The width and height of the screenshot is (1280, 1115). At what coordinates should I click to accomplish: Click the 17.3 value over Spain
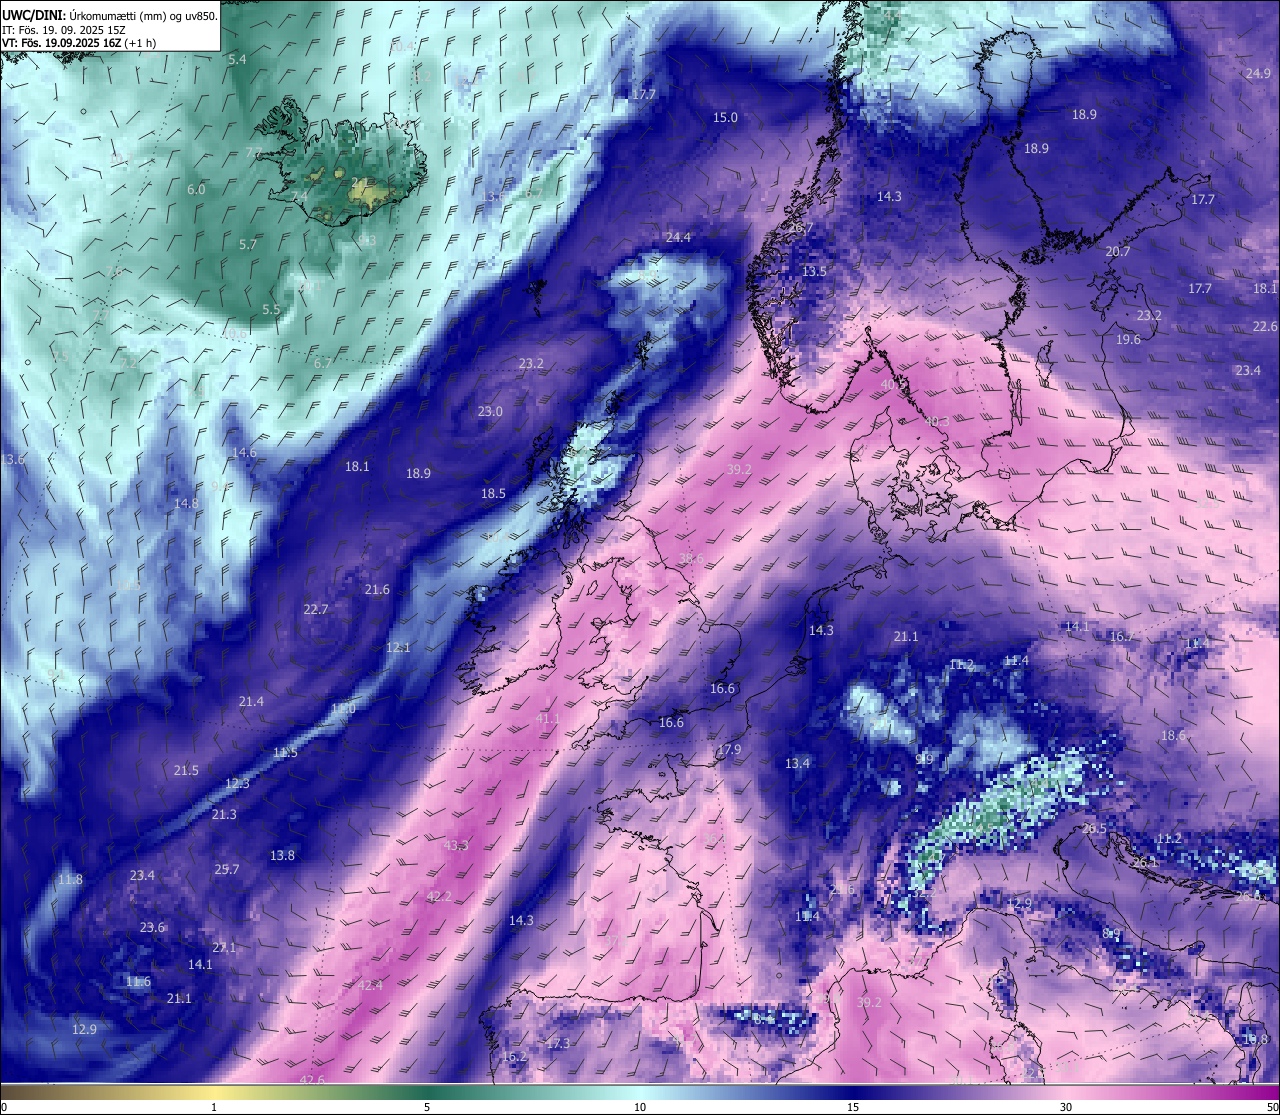tap(558, 1044)
